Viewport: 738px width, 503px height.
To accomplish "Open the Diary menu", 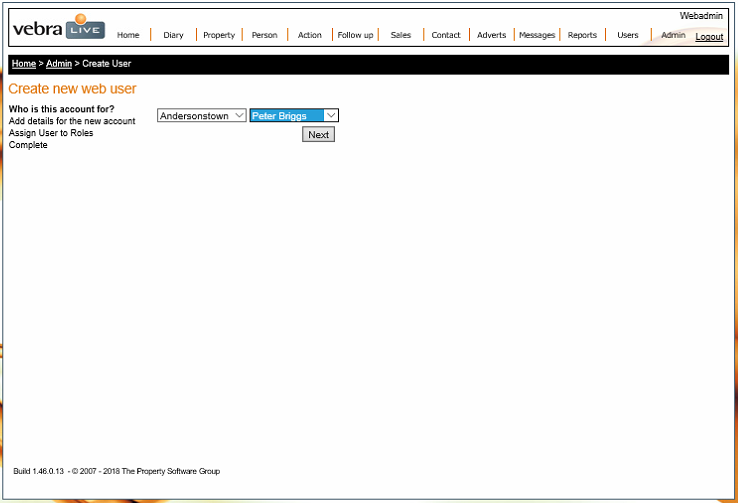I will (173, 35).
